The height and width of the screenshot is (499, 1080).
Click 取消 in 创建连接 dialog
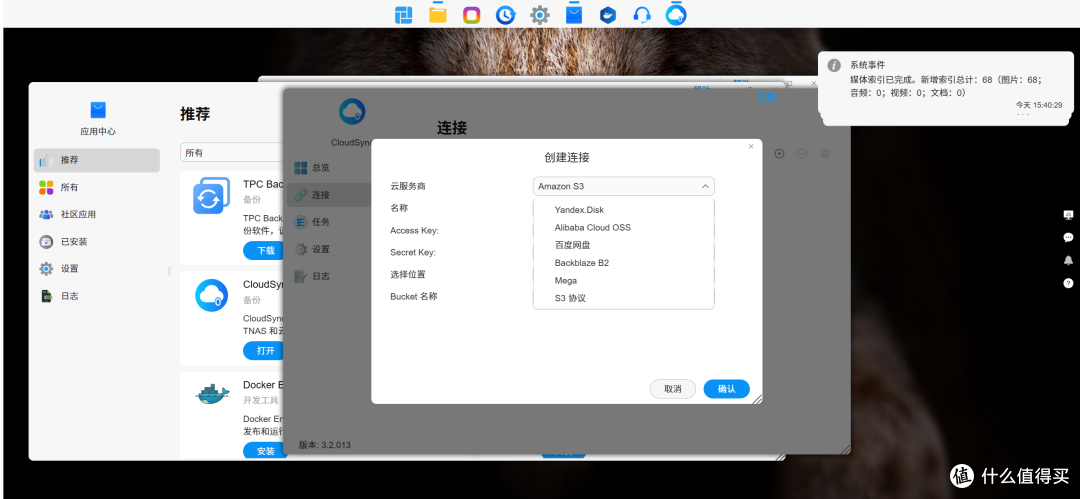click(673, 389)
